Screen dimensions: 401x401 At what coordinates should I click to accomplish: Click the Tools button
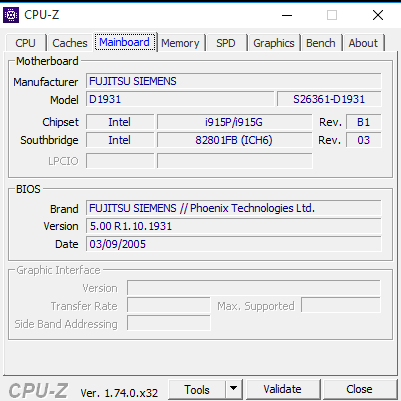[197, 389]
